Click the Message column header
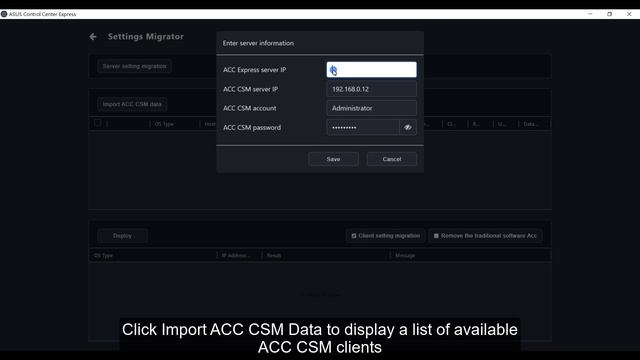 point(405,256)
